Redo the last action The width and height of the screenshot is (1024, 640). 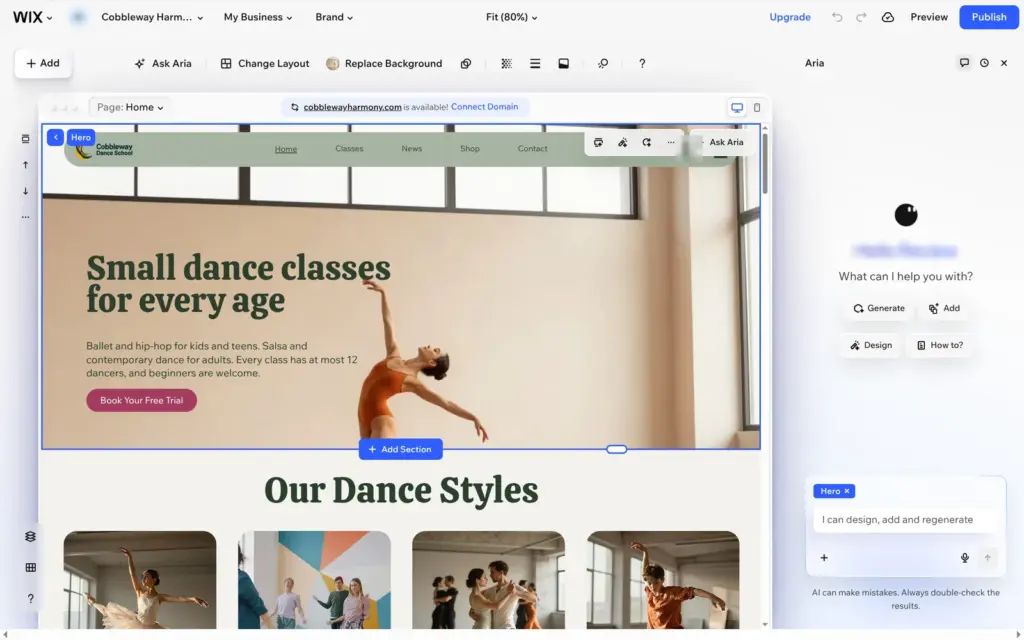[861, 17]
